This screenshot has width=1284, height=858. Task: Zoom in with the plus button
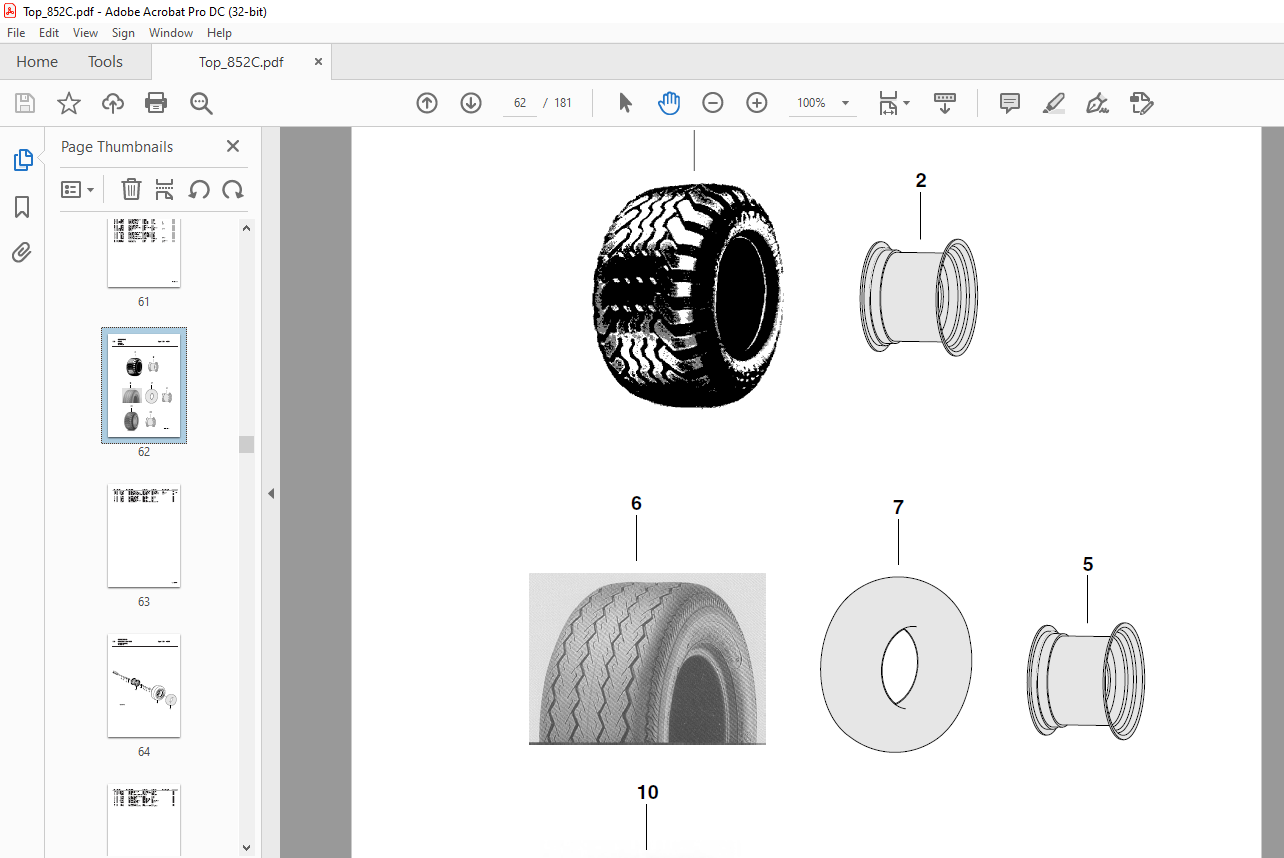(x=757, y=103)
